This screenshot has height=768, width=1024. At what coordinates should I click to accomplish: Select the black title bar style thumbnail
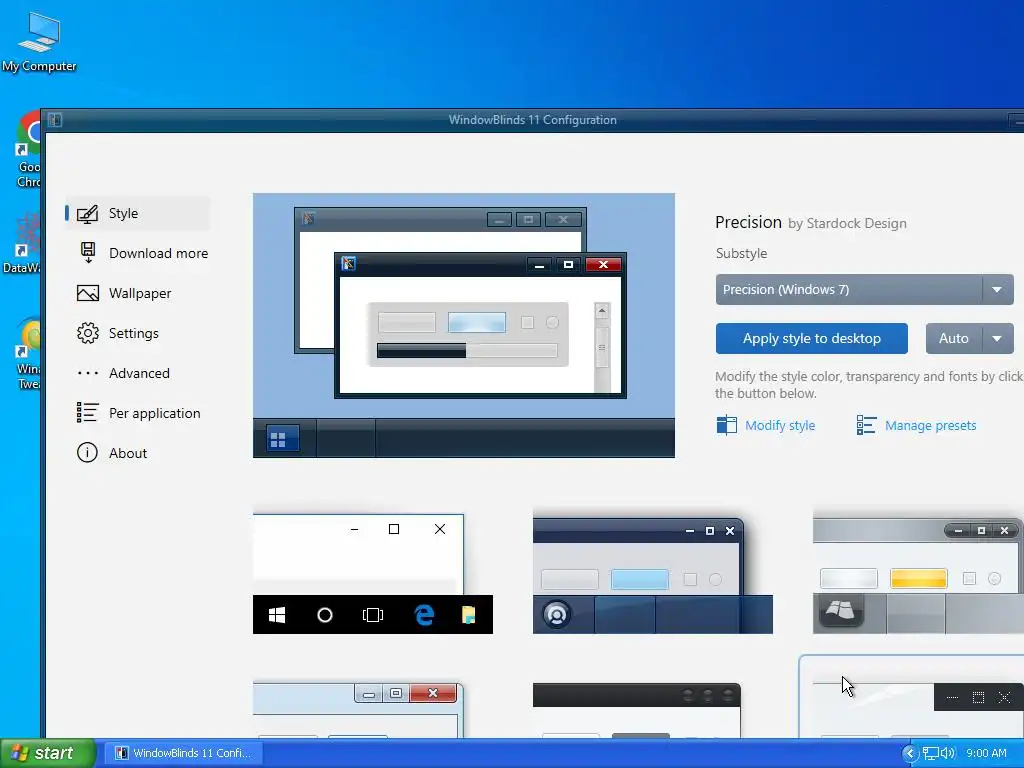click(x=637, y=710)
